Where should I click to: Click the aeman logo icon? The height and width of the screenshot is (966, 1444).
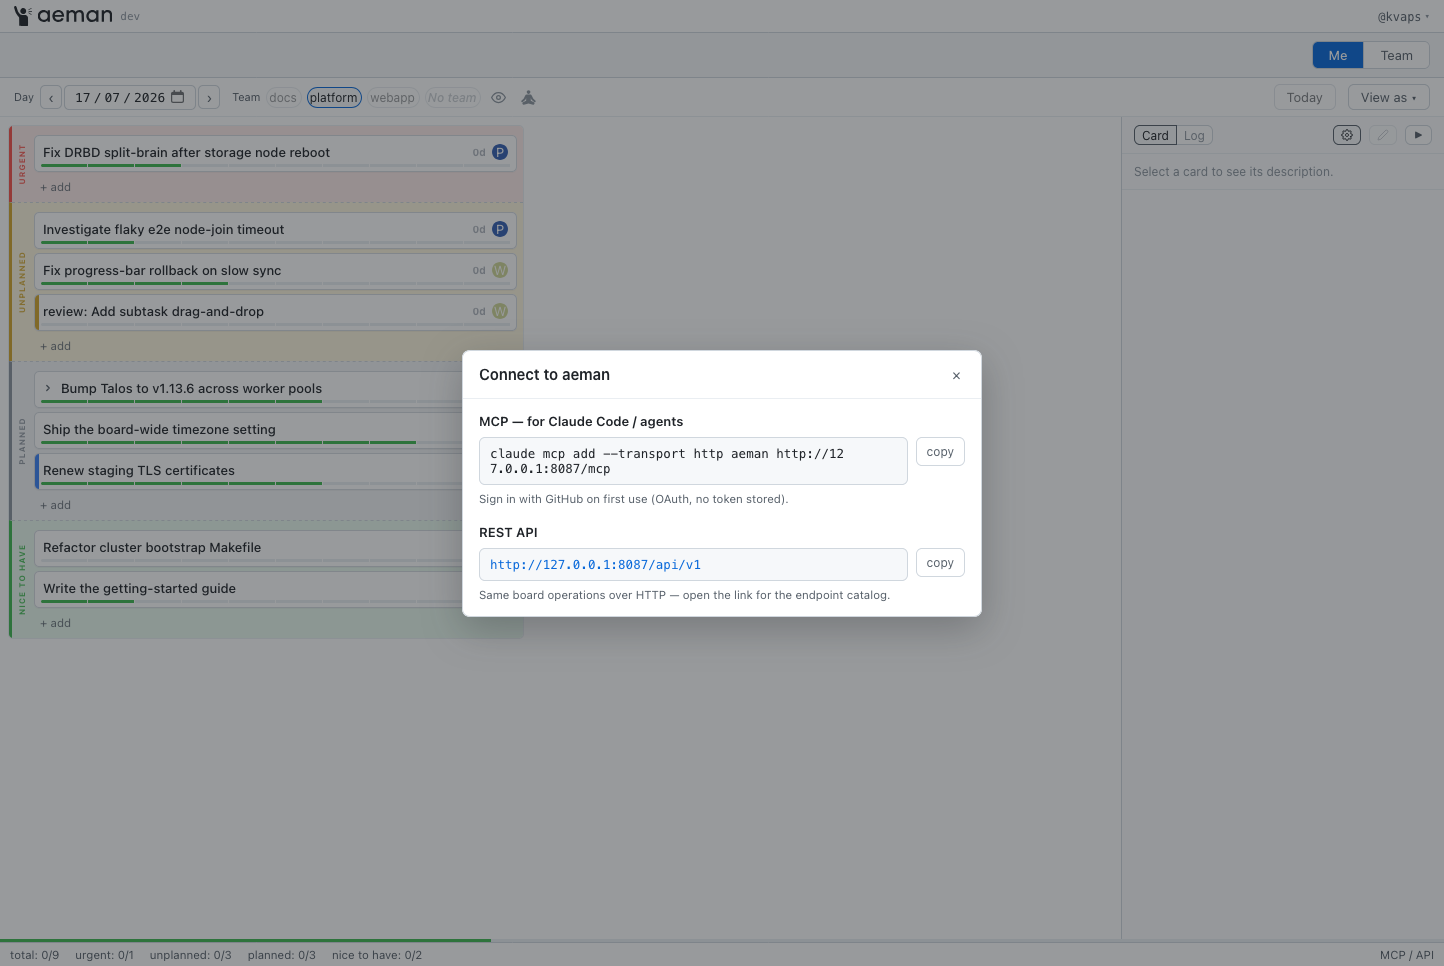click(22, 15)
